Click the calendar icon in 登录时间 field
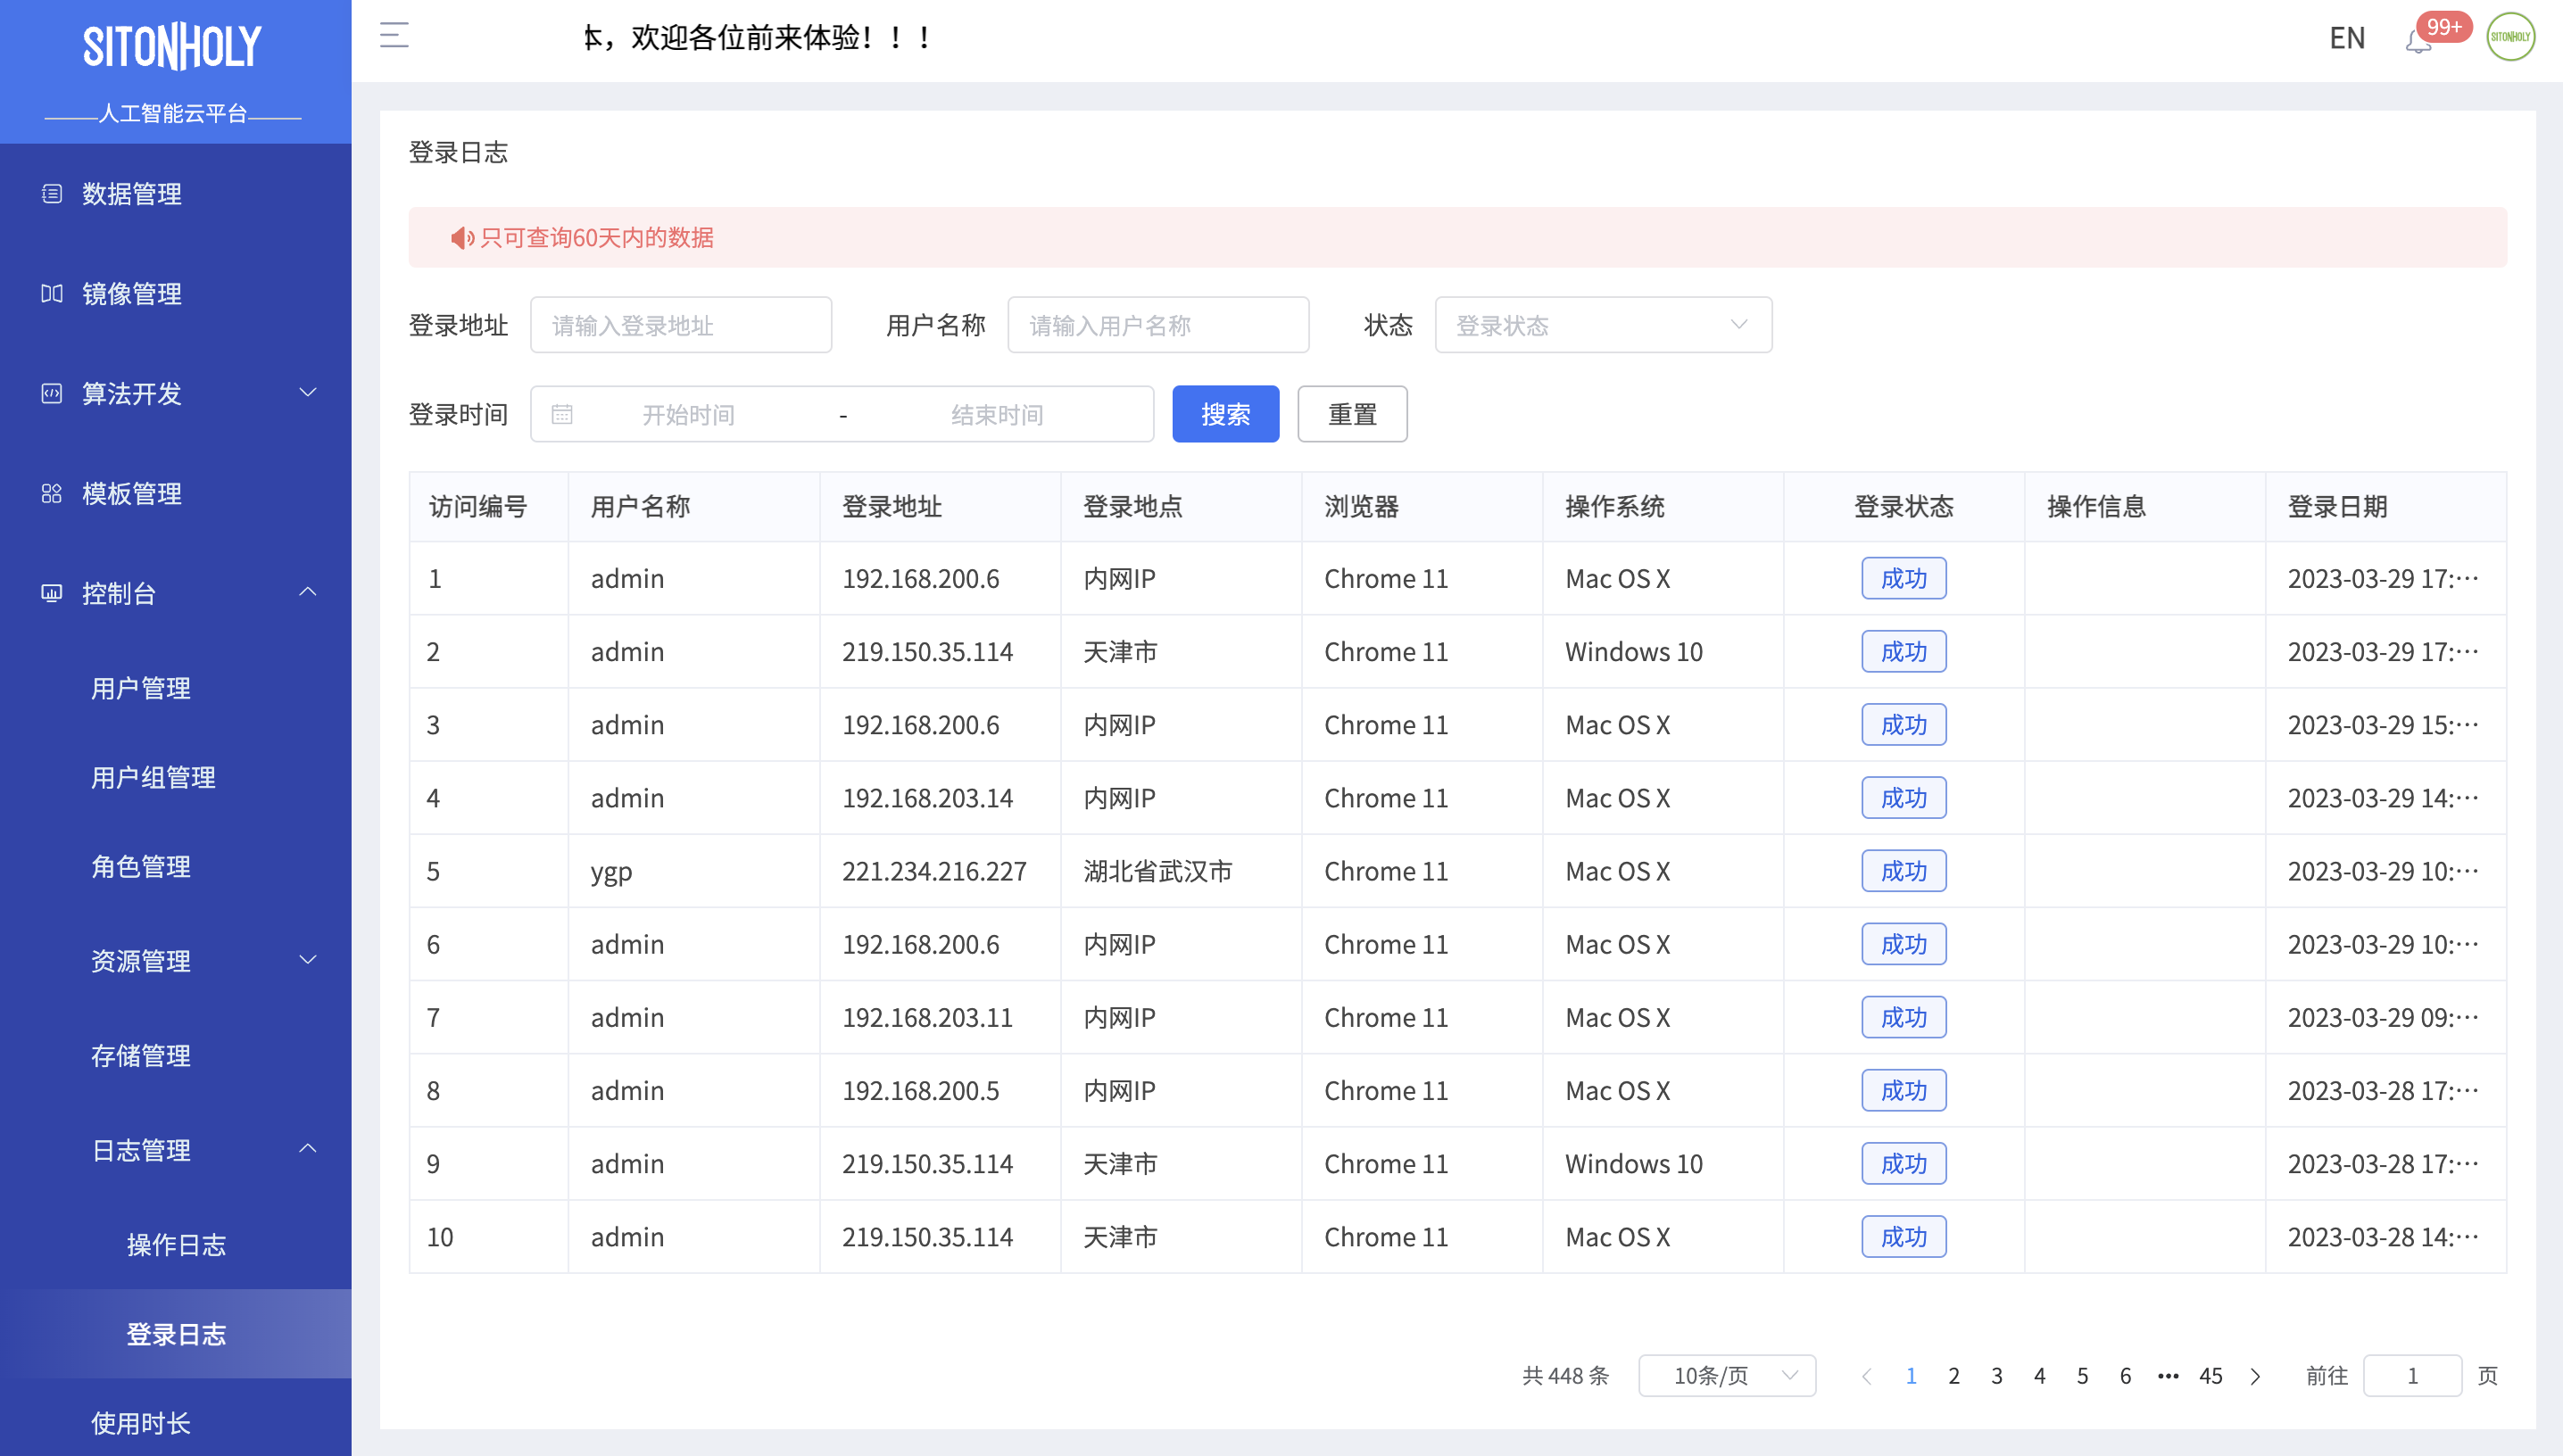Image resolution: width=2563 pixels, height=1456 pixels. pos(562,415)
